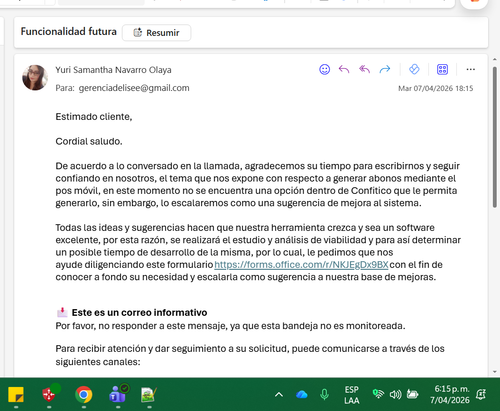Click the Funcionalidad futura subject title
Viewport: 500px width, 411px height.
69,32
